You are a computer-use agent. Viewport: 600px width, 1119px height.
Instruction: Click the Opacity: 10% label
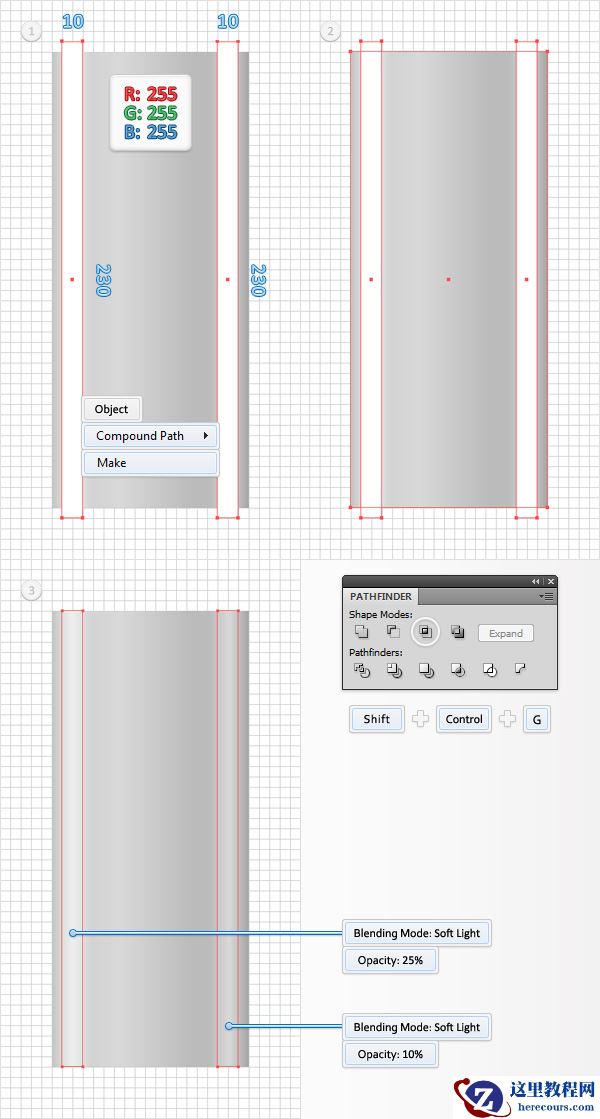click(390, 1053)
